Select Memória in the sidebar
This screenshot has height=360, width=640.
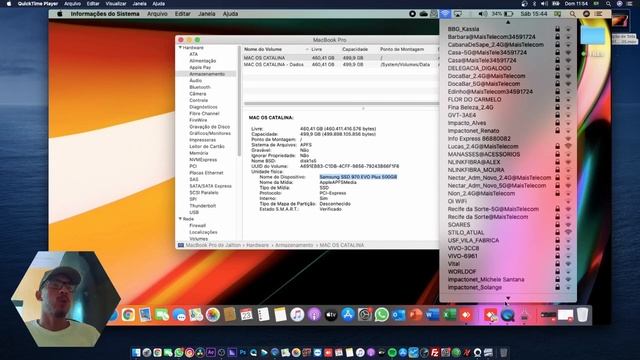click(198, 153)
